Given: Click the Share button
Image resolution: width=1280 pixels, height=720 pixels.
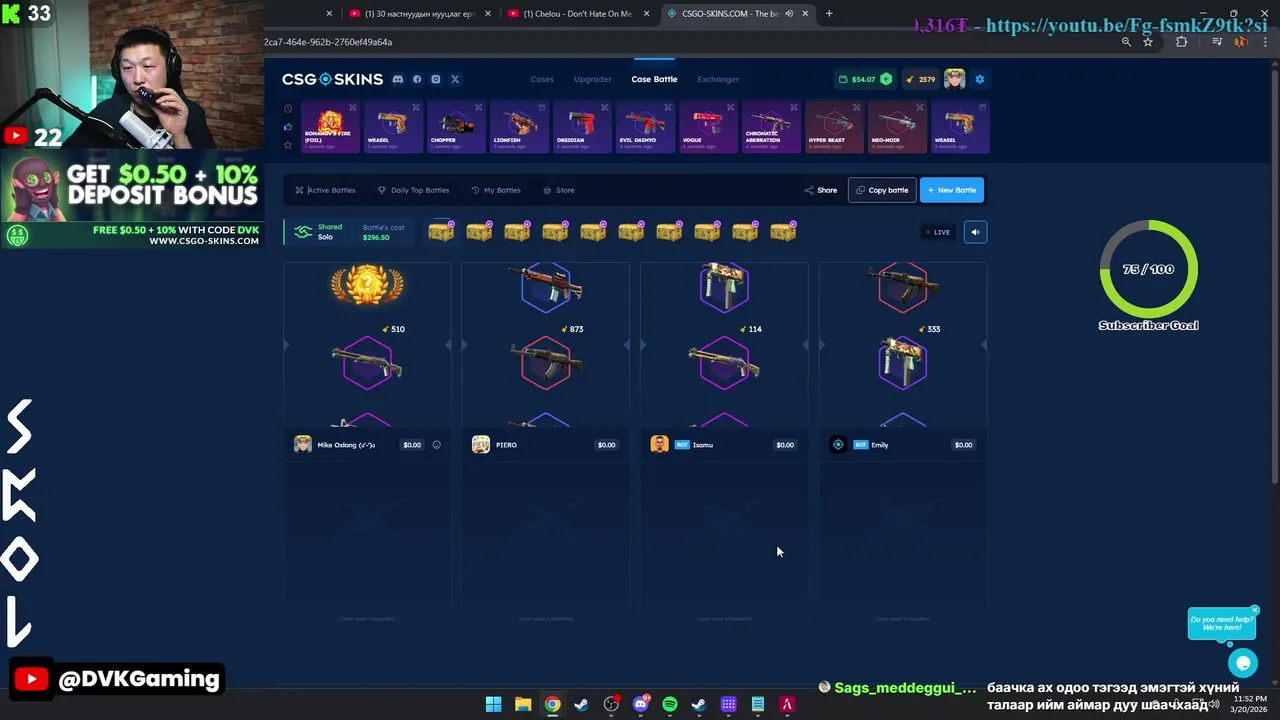Looking at the screenshot, I should point(821,190).
